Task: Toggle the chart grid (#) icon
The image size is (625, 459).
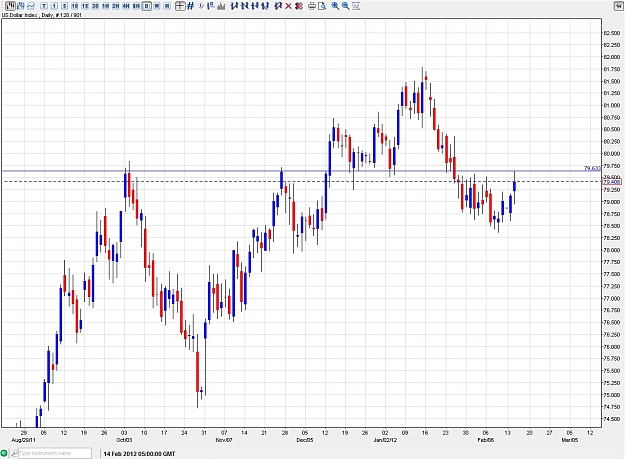Action: (x=191, y=6)
